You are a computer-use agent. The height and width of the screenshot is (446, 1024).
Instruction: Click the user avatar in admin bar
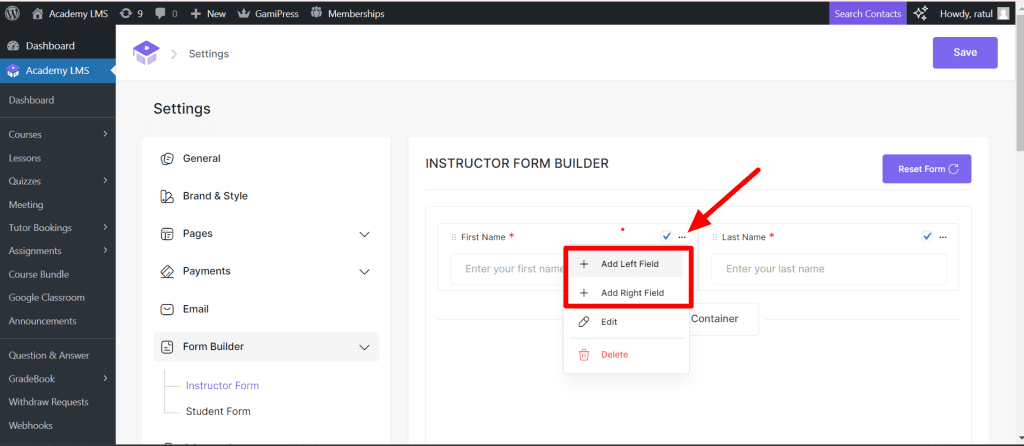[1003, 13]
